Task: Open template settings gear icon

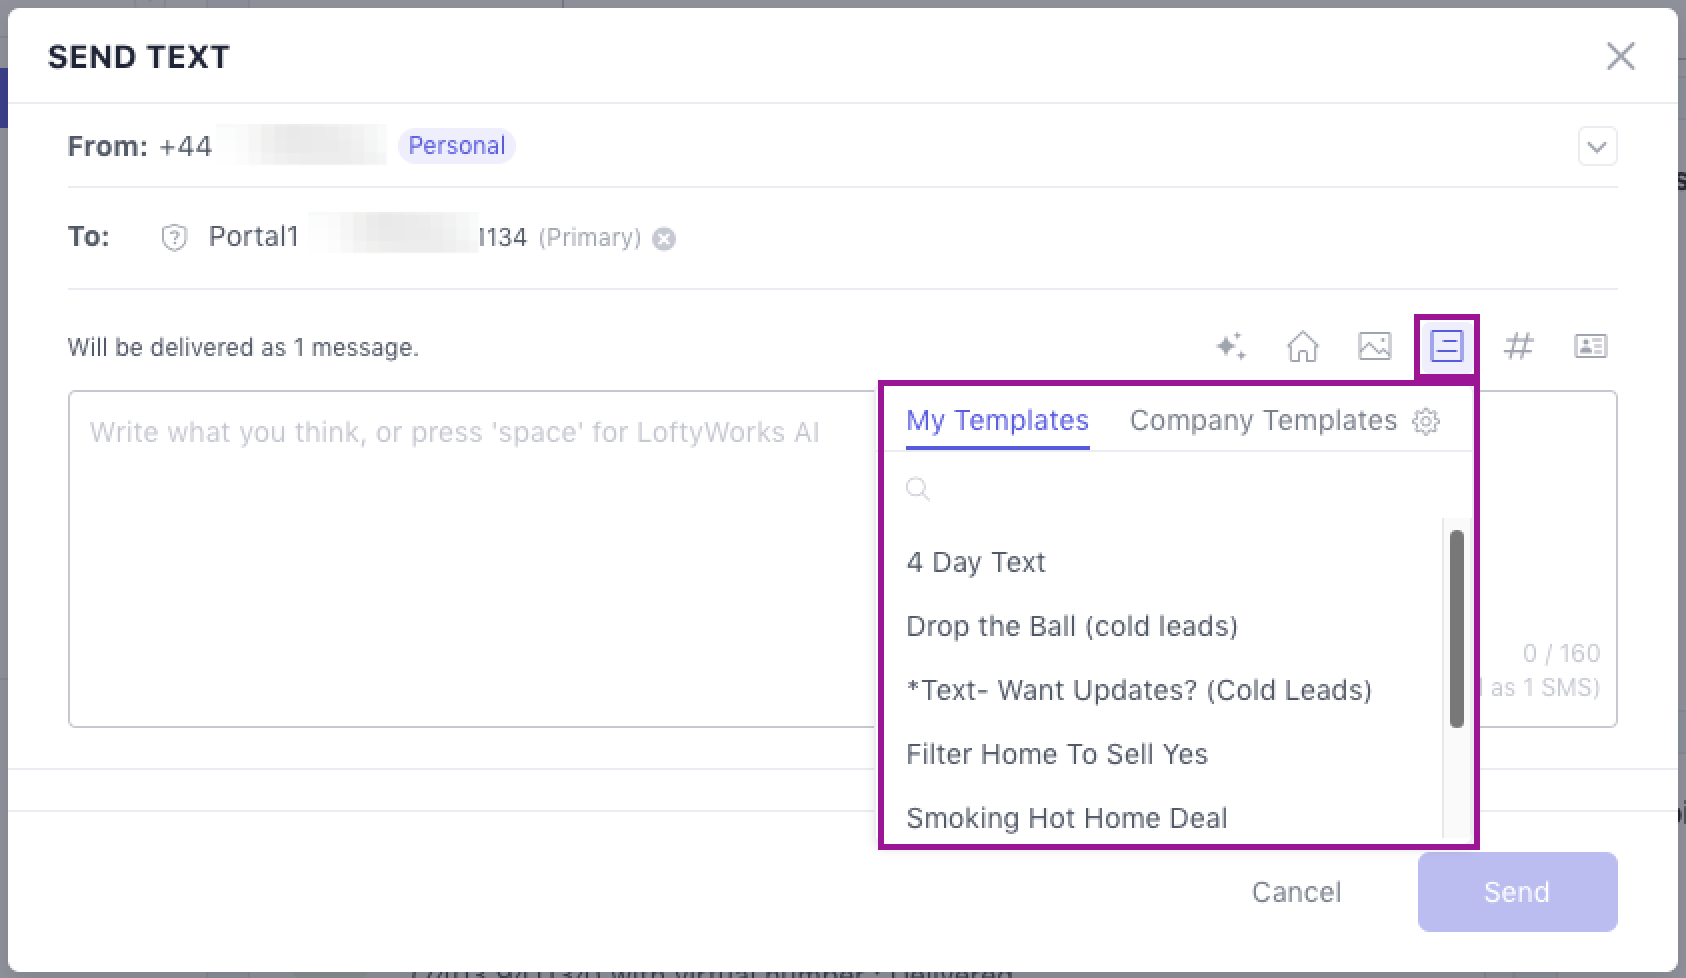Action: [x=1426, y=421]
